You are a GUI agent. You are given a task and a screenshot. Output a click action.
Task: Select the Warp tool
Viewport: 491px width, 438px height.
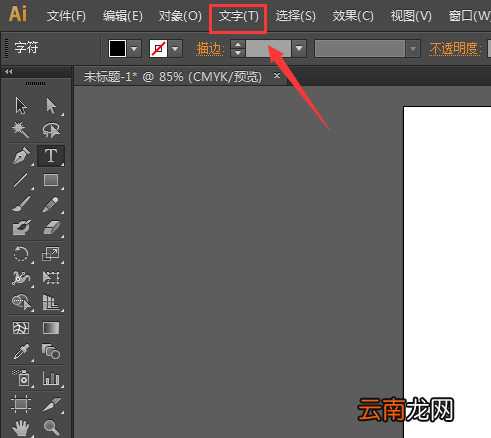click(x=21, y=278)
